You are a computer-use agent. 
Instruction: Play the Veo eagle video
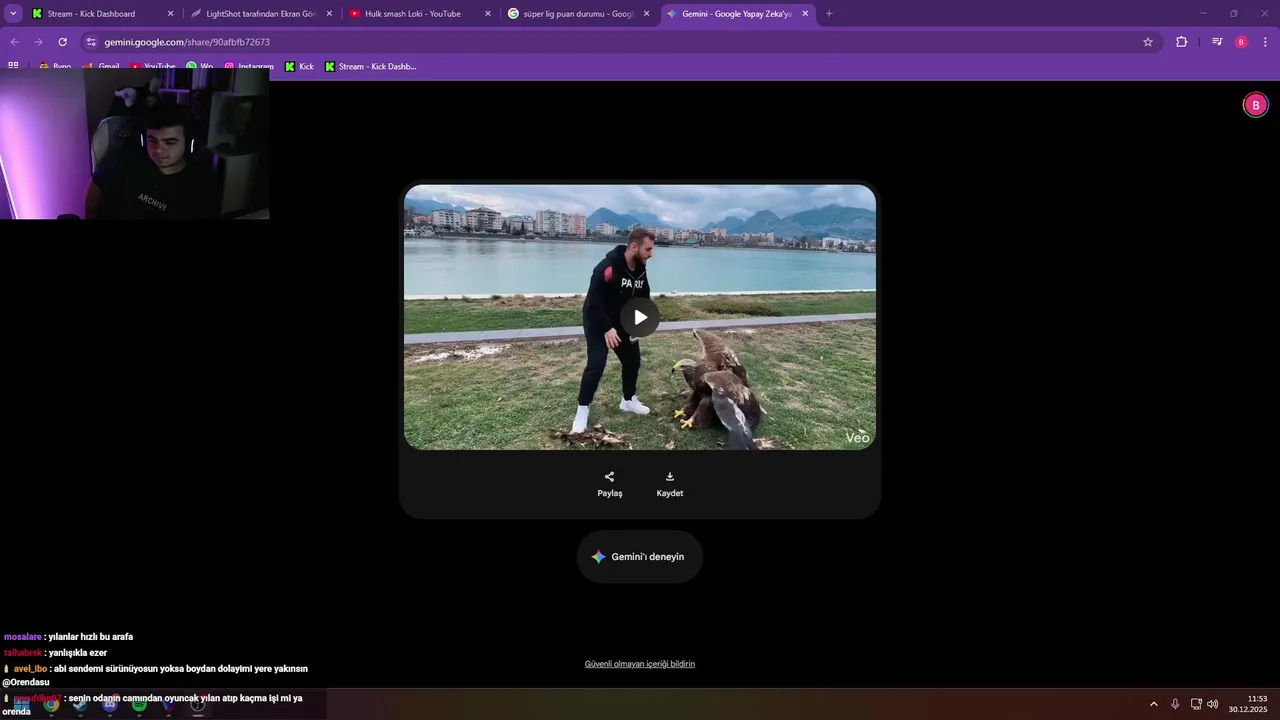tap(640, 318)
